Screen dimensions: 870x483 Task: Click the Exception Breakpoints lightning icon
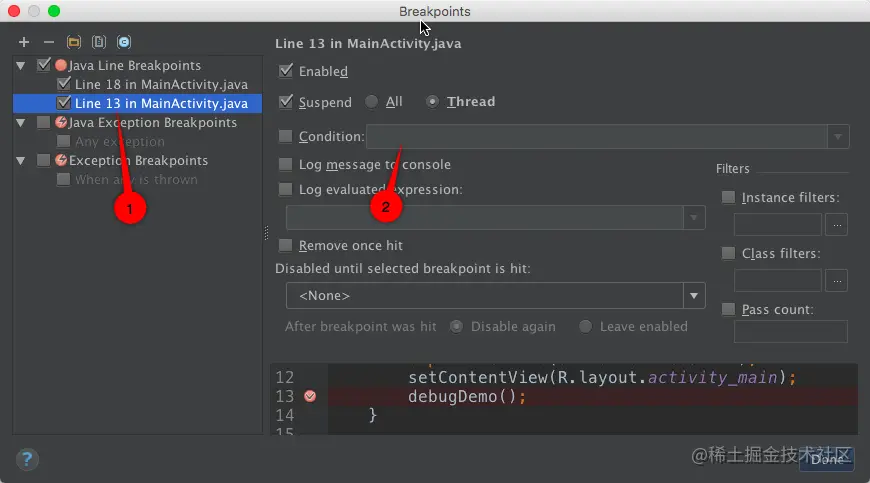click(x=61, y=161)
